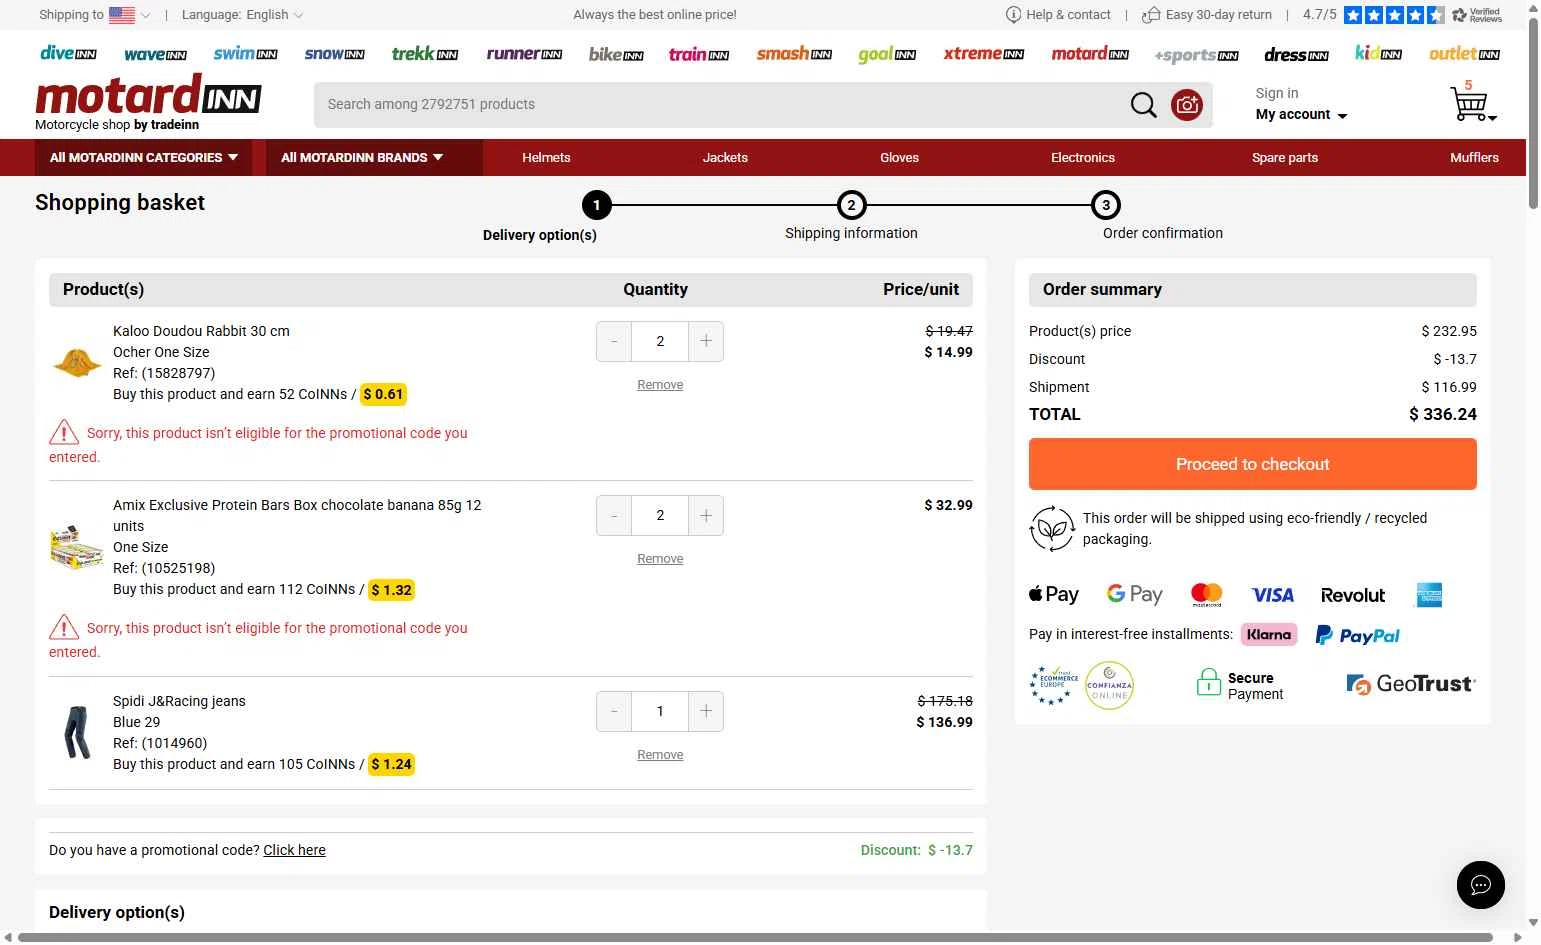Viewport: 1541px width, 945px height.
Task: Click the GeoTrust security seal
Action: pos(1411,684)
